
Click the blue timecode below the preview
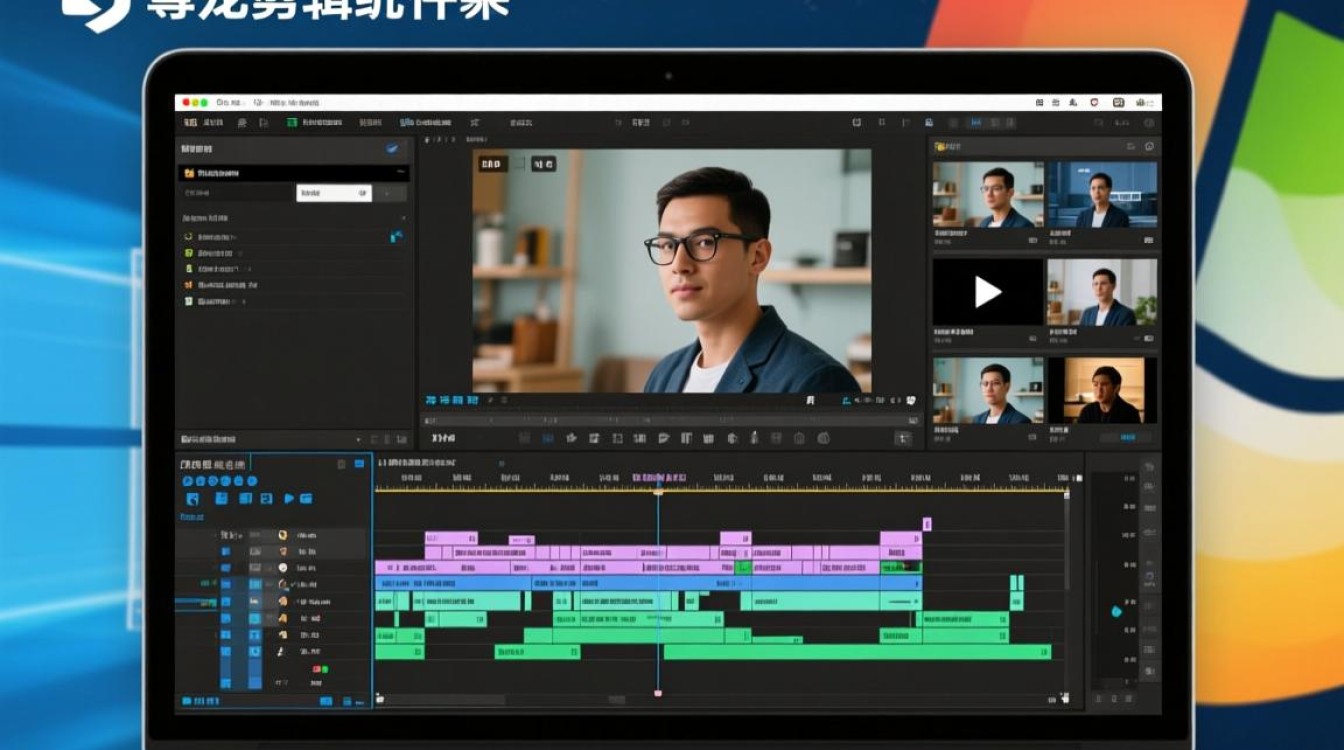coord(451,400)
